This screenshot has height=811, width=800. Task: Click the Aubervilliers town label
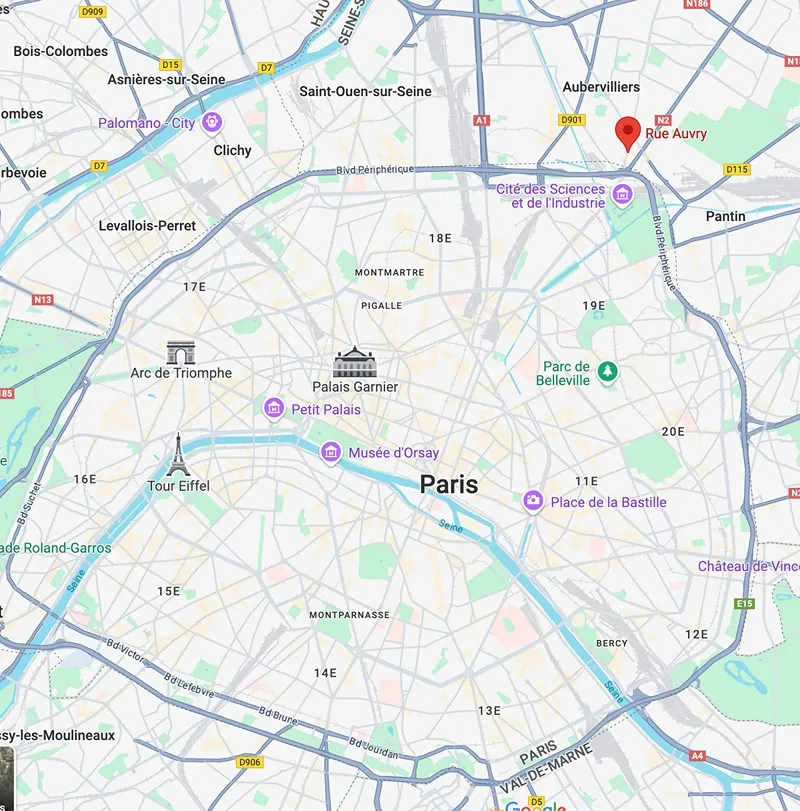(601, 87)
